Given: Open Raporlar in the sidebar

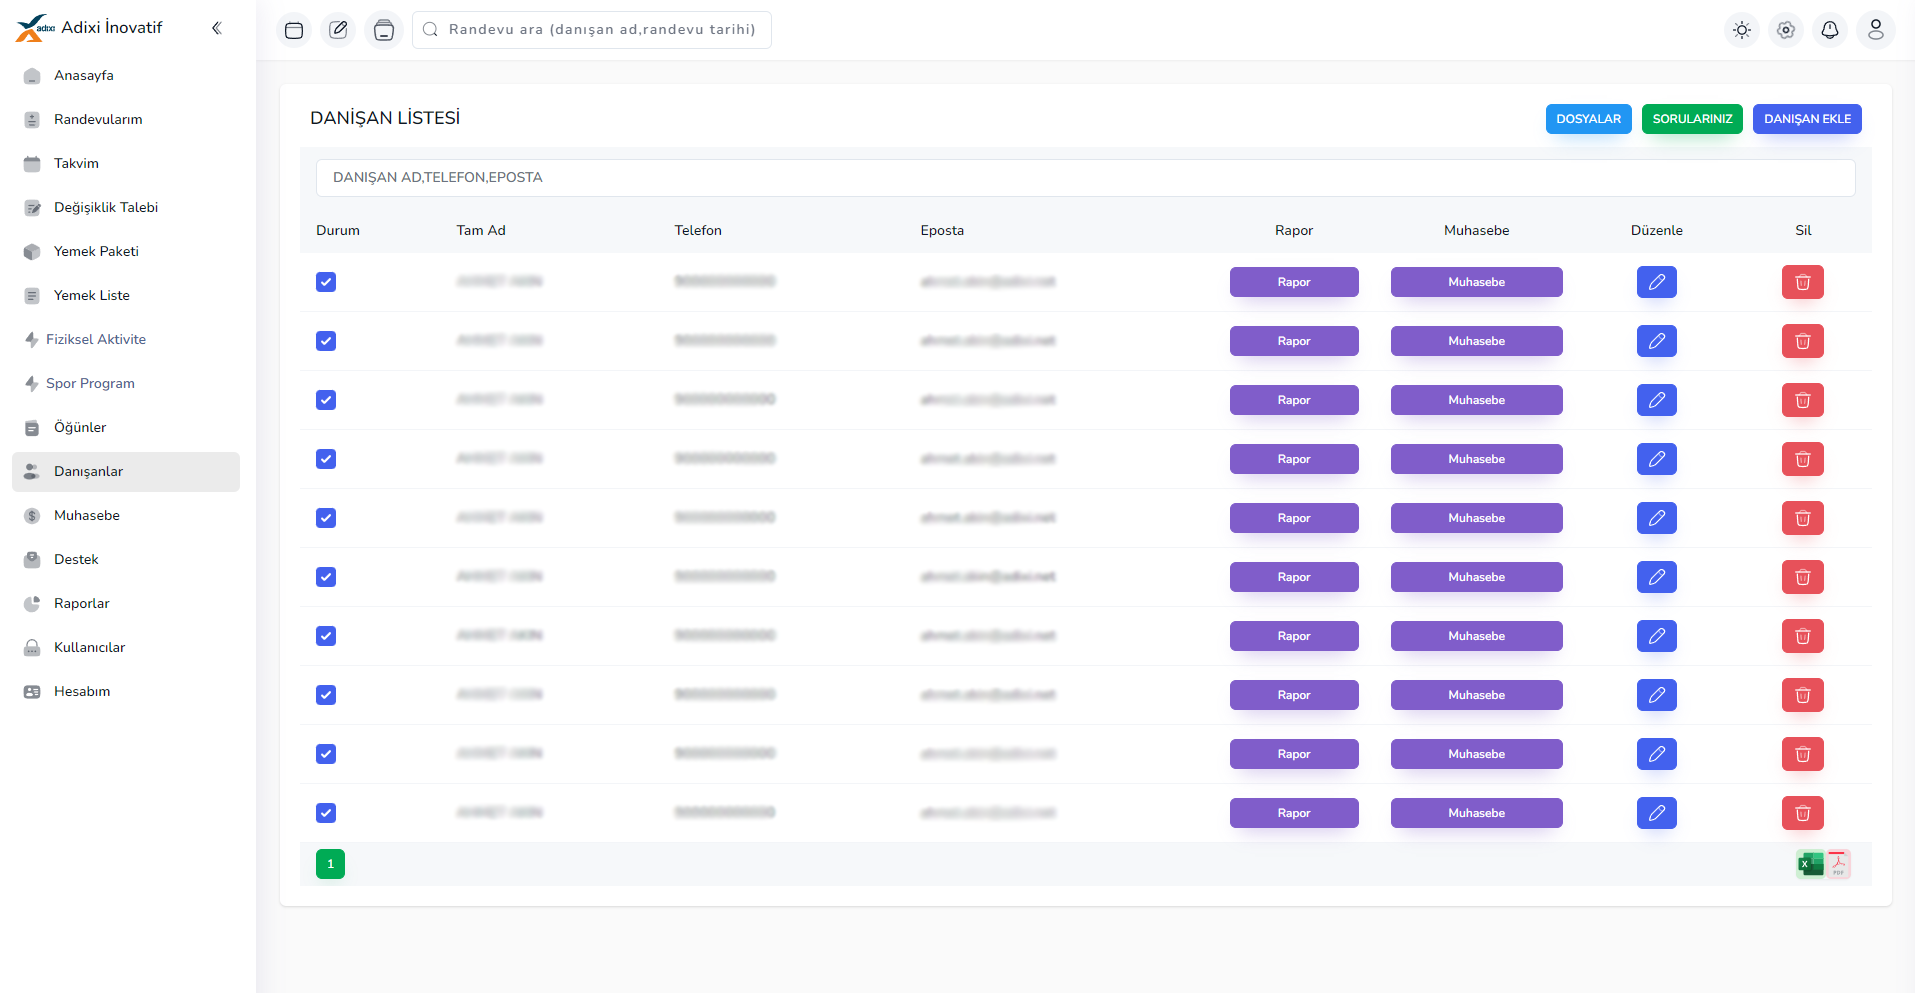Looking at the screenshot, I should click(126, 604).
